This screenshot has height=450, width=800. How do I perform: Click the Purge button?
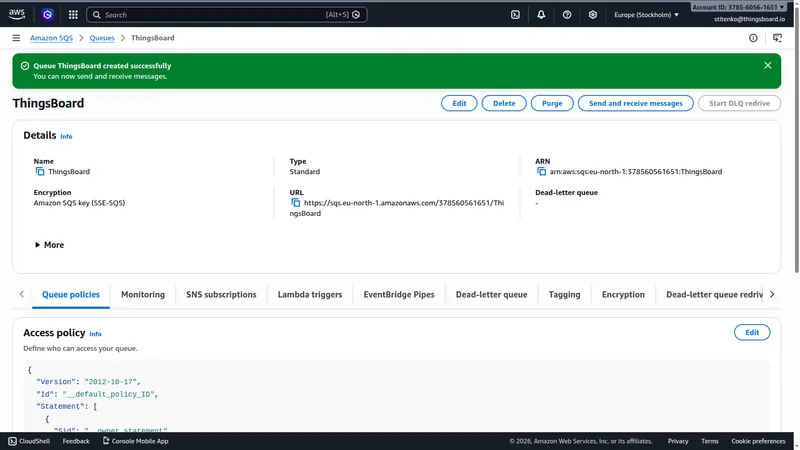point(552,103)
